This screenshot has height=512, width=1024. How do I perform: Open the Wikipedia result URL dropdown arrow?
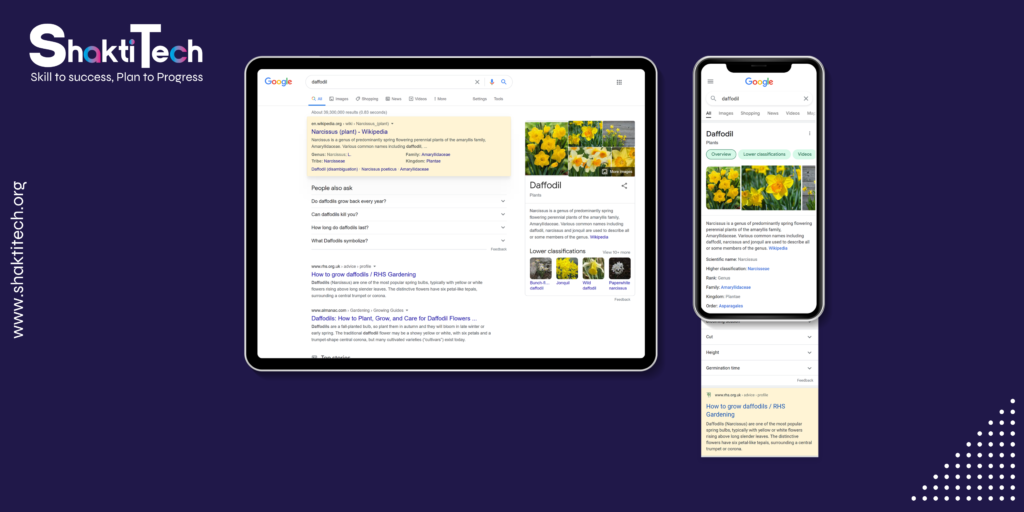392,123
